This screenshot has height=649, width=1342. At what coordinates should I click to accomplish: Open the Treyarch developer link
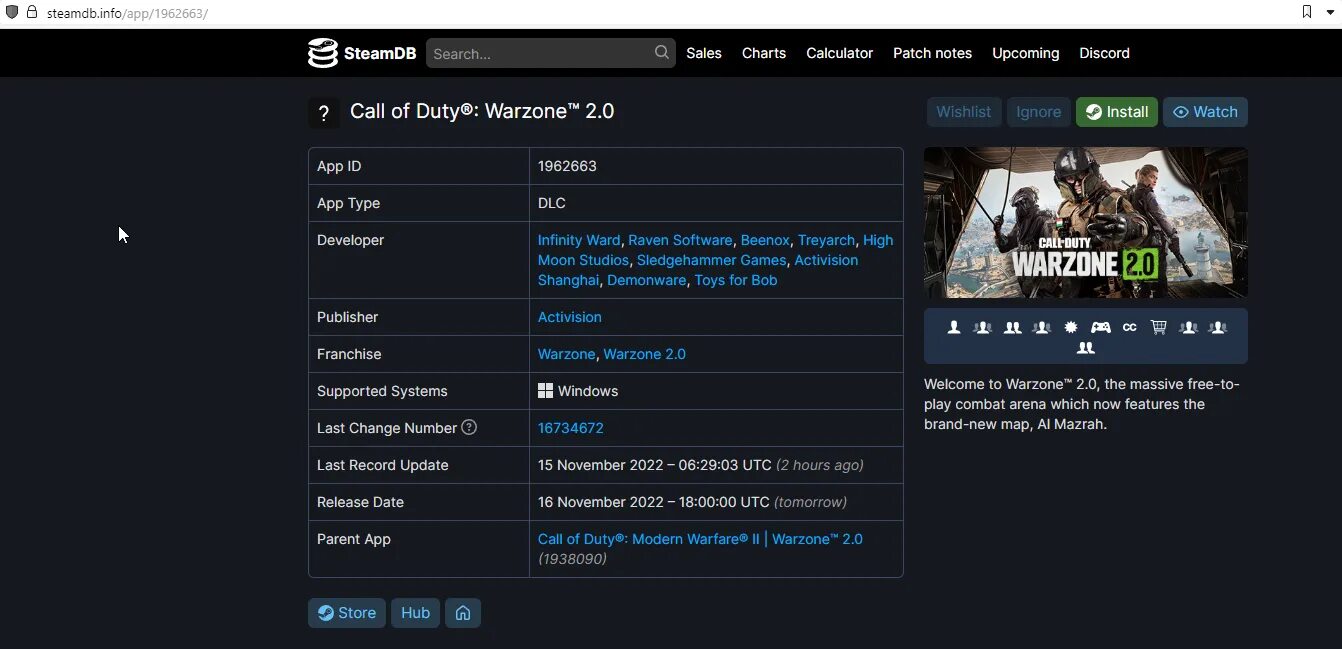pos(826,240)
